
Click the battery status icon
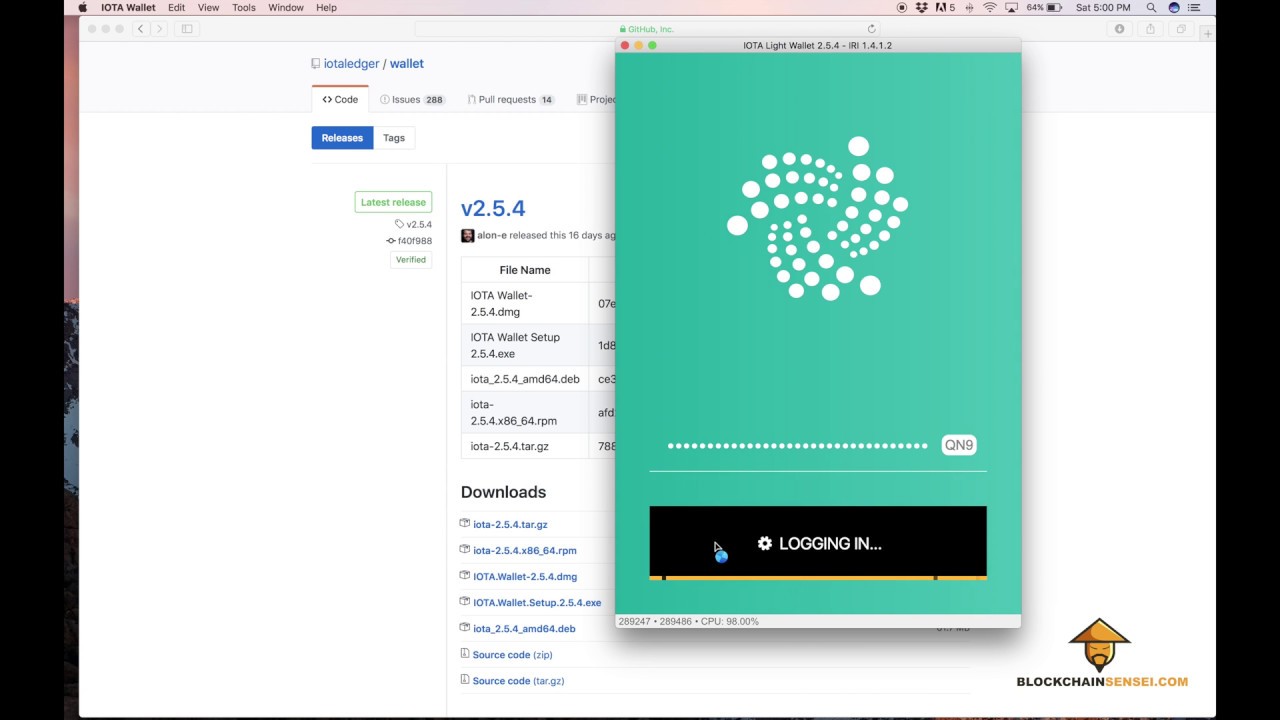click(1053, 7)
